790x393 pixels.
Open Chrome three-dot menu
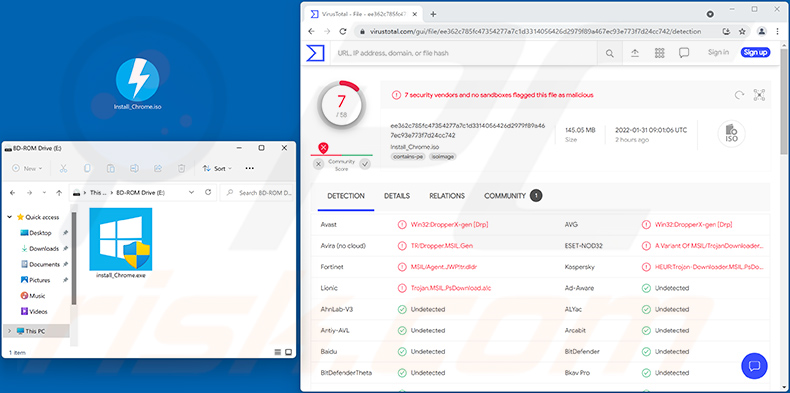pyautogui.click(x=776, y=31)
